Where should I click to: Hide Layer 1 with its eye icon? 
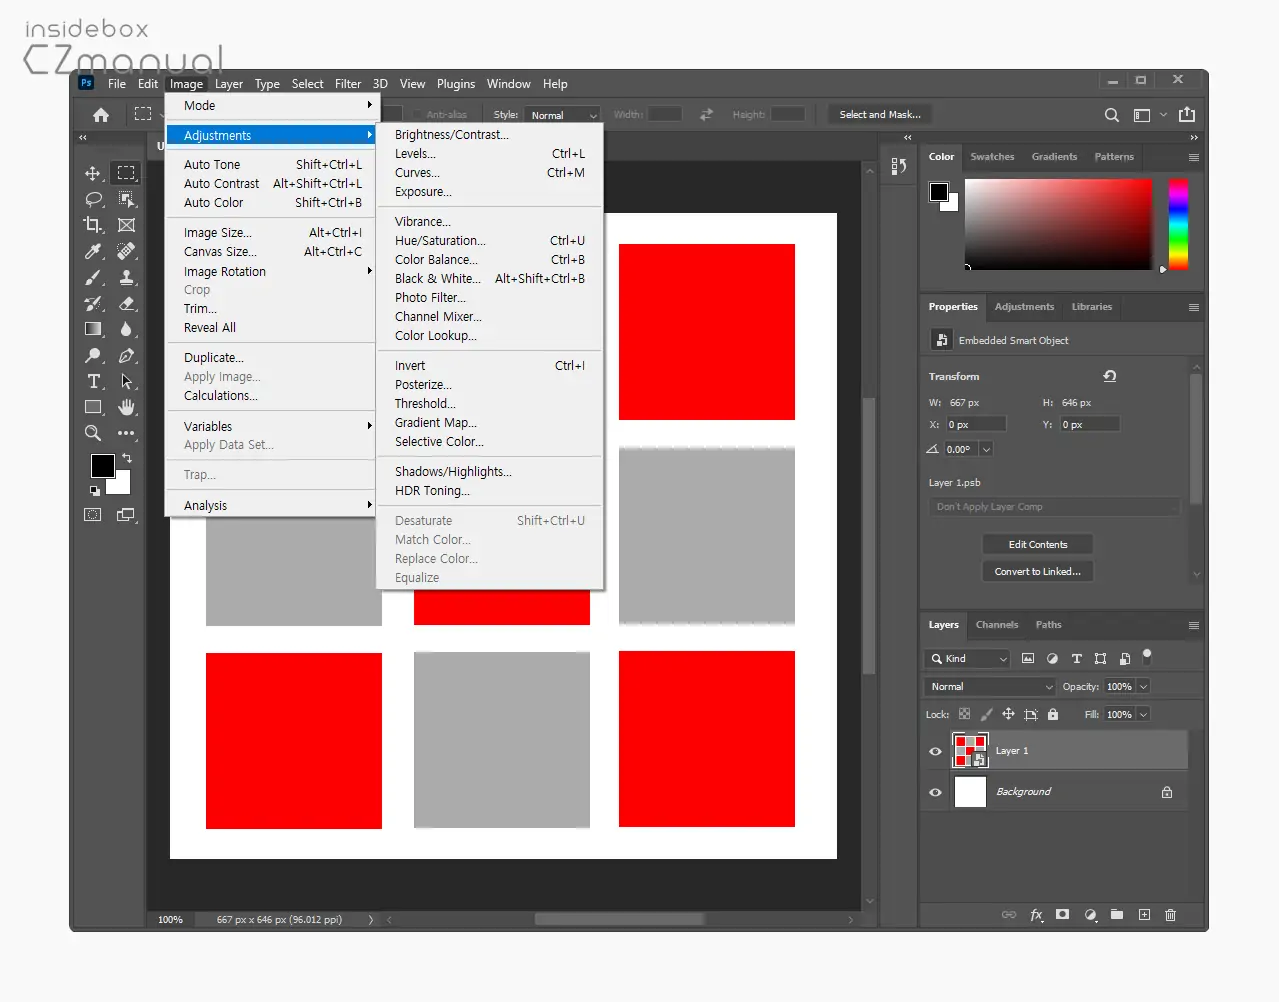click(935, 751)
